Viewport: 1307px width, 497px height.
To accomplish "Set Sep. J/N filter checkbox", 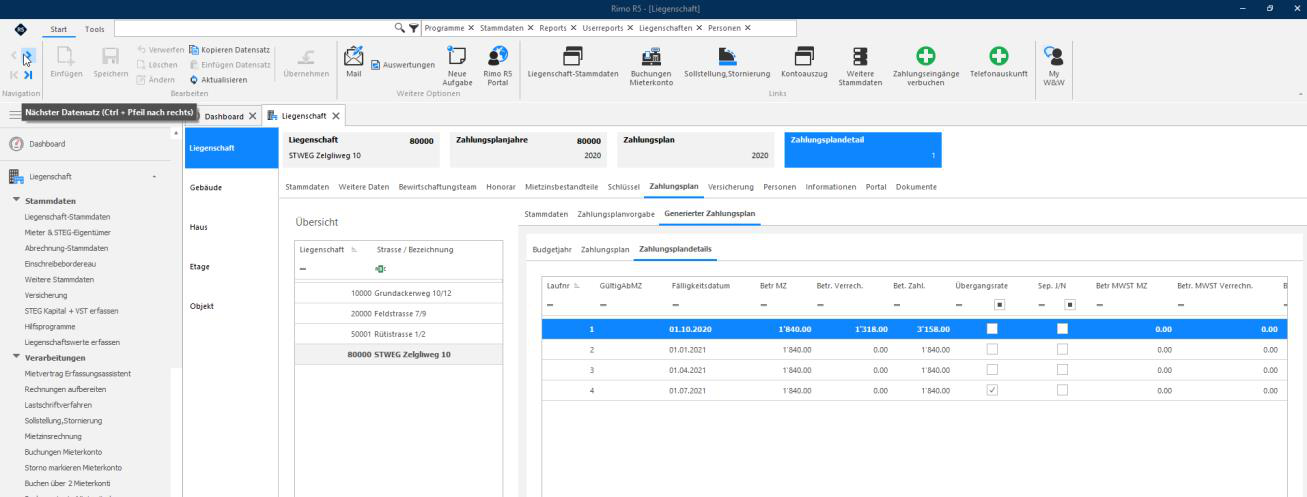I will point(1069,305).
